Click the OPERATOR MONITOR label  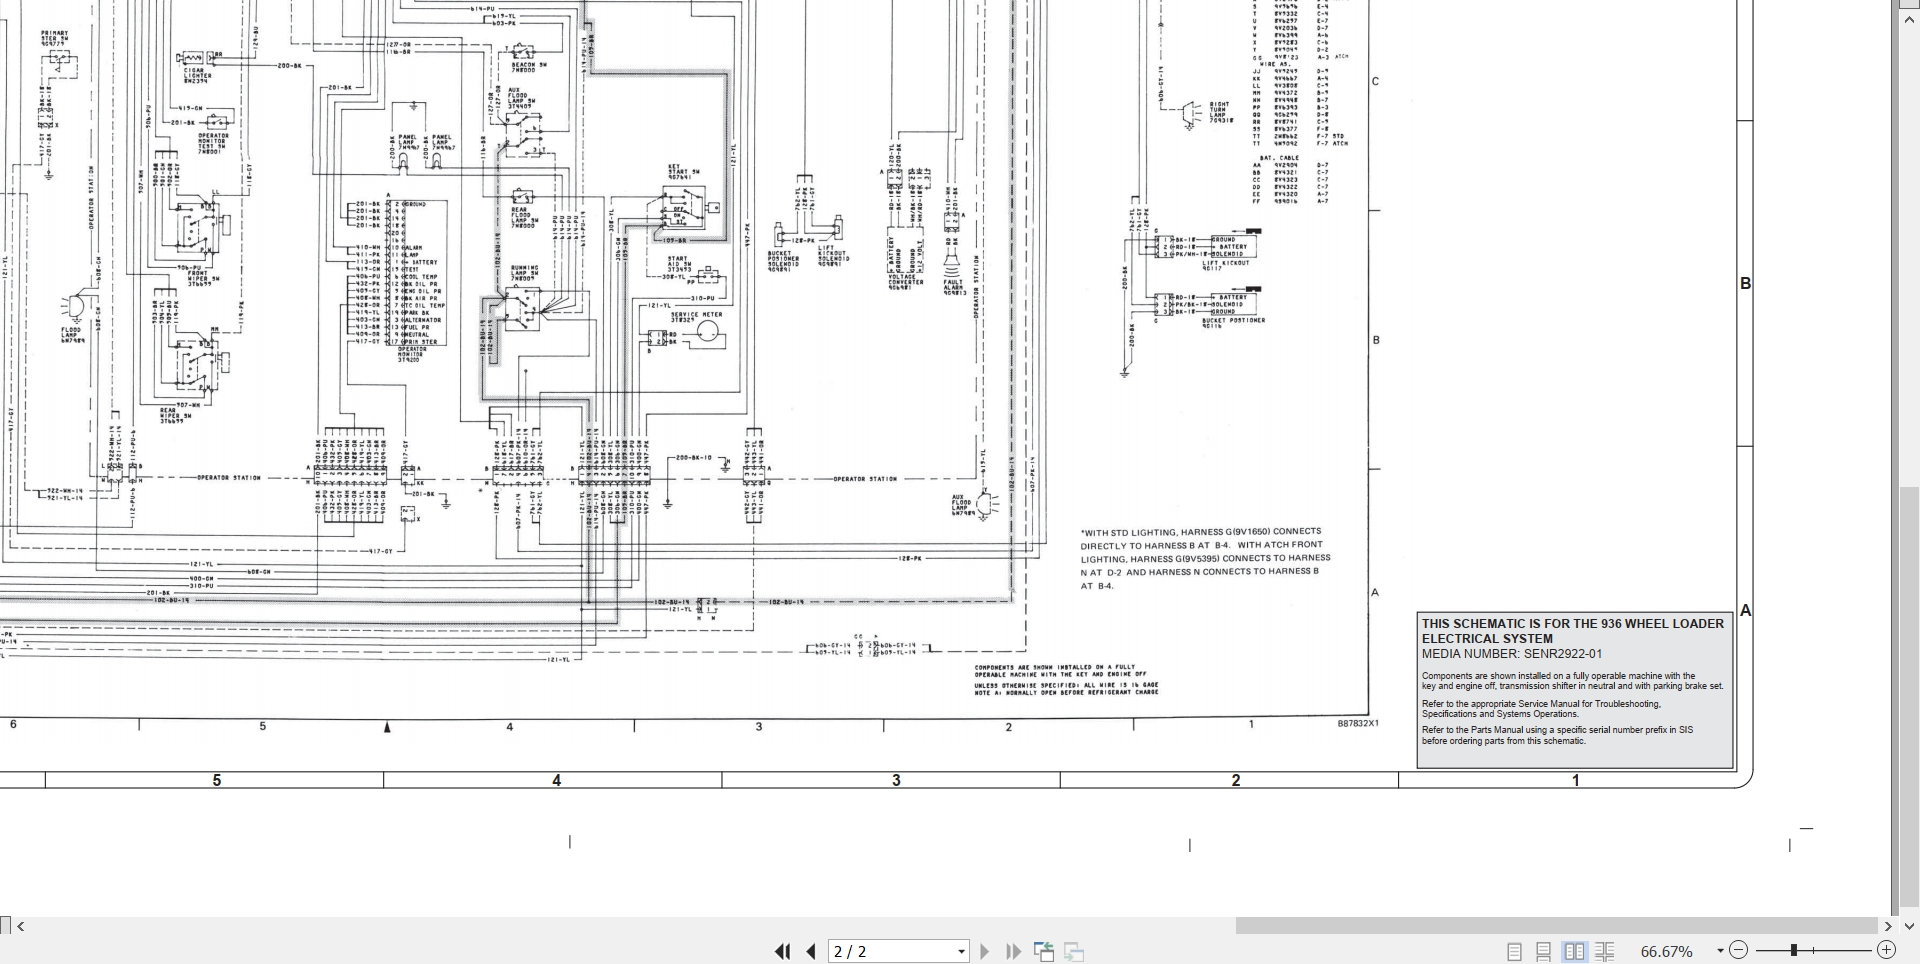pos(412,354)
